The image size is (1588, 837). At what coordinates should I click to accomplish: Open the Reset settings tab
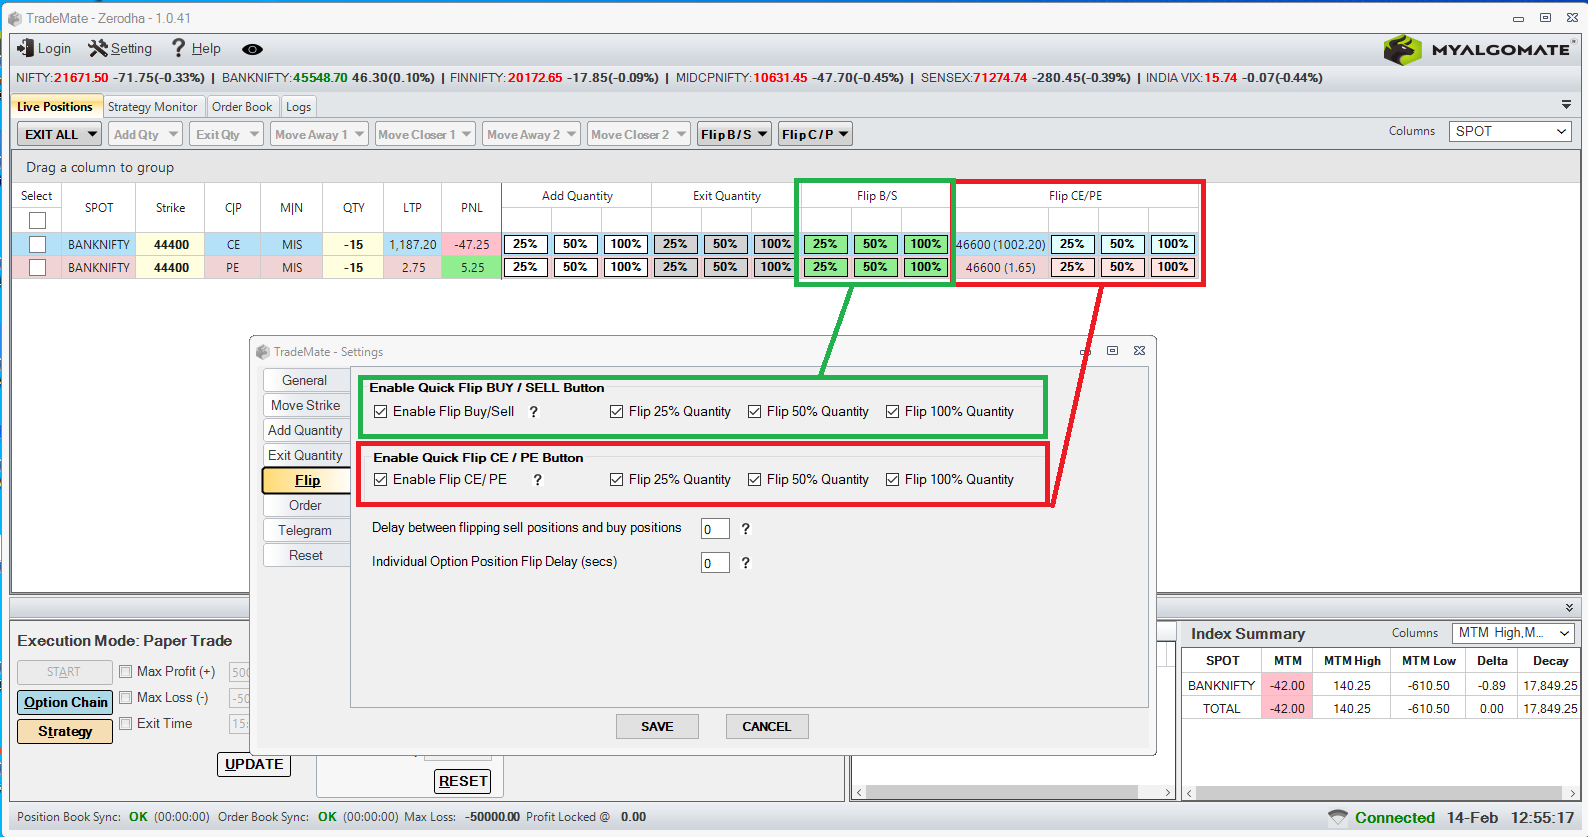click(x=305, y=556)
